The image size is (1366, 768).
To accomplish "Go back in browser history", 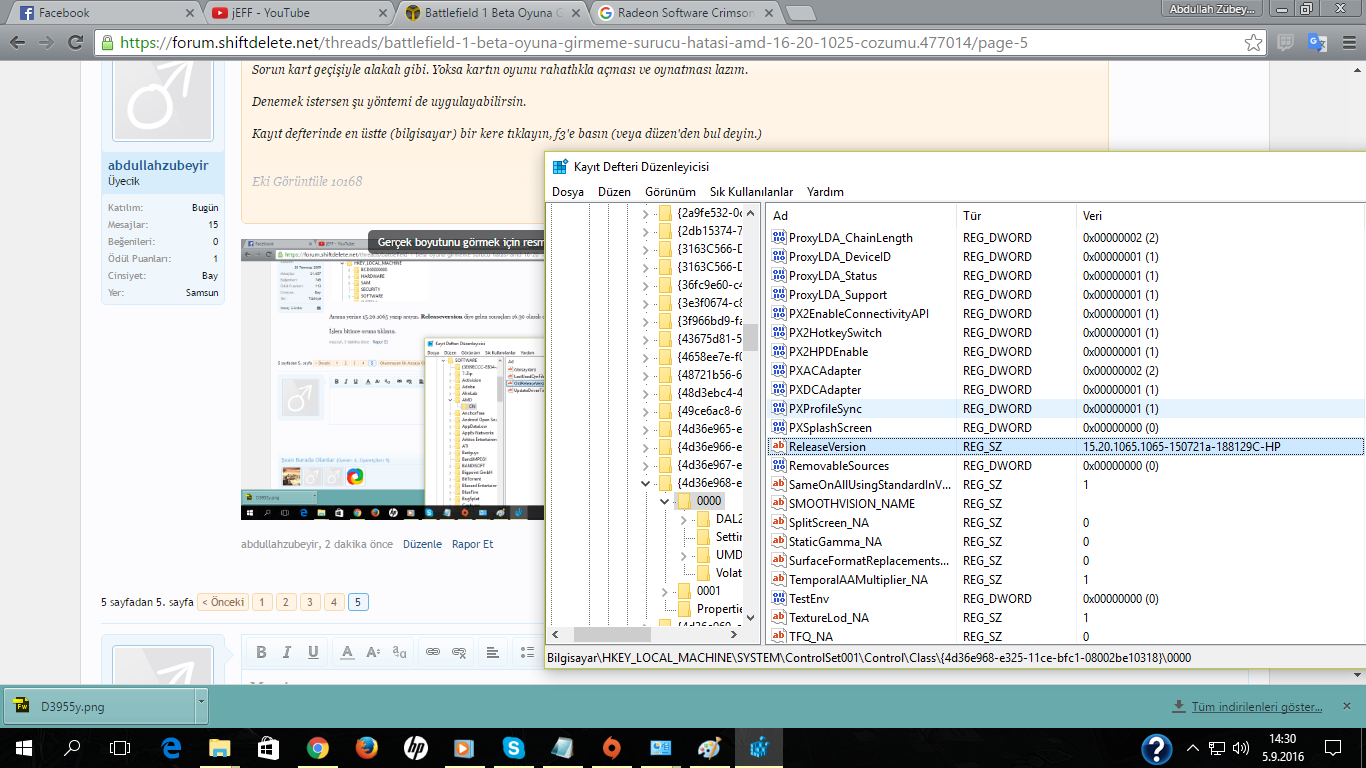I will tap(17, 43).
